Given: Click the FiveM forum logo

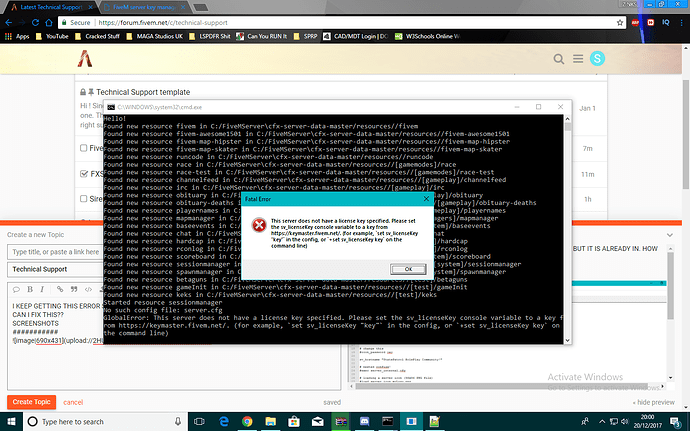Looking at the screenshot, I should 85,59.
